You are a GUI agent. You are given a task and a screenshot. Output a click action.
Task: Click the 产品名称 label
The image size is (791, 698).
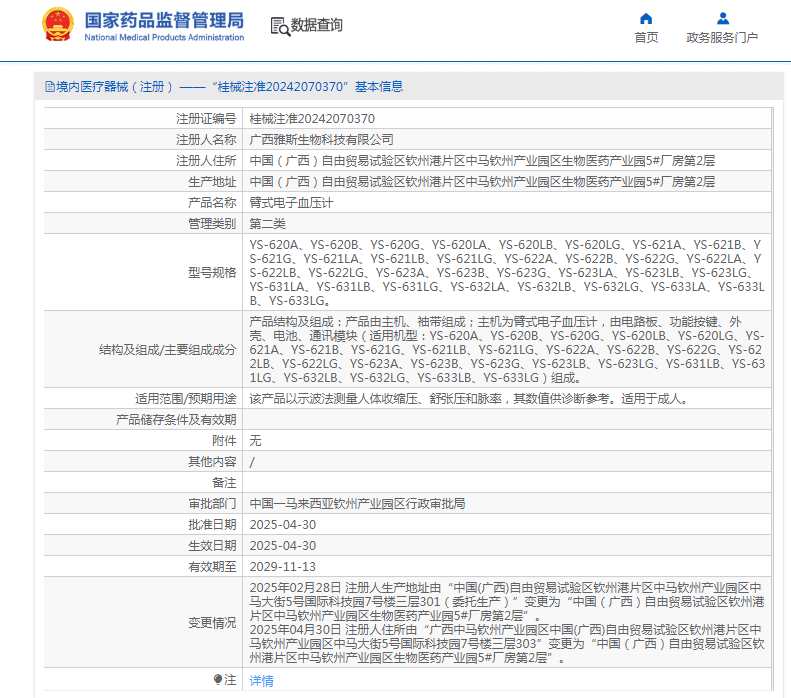(x=212, y=203)
